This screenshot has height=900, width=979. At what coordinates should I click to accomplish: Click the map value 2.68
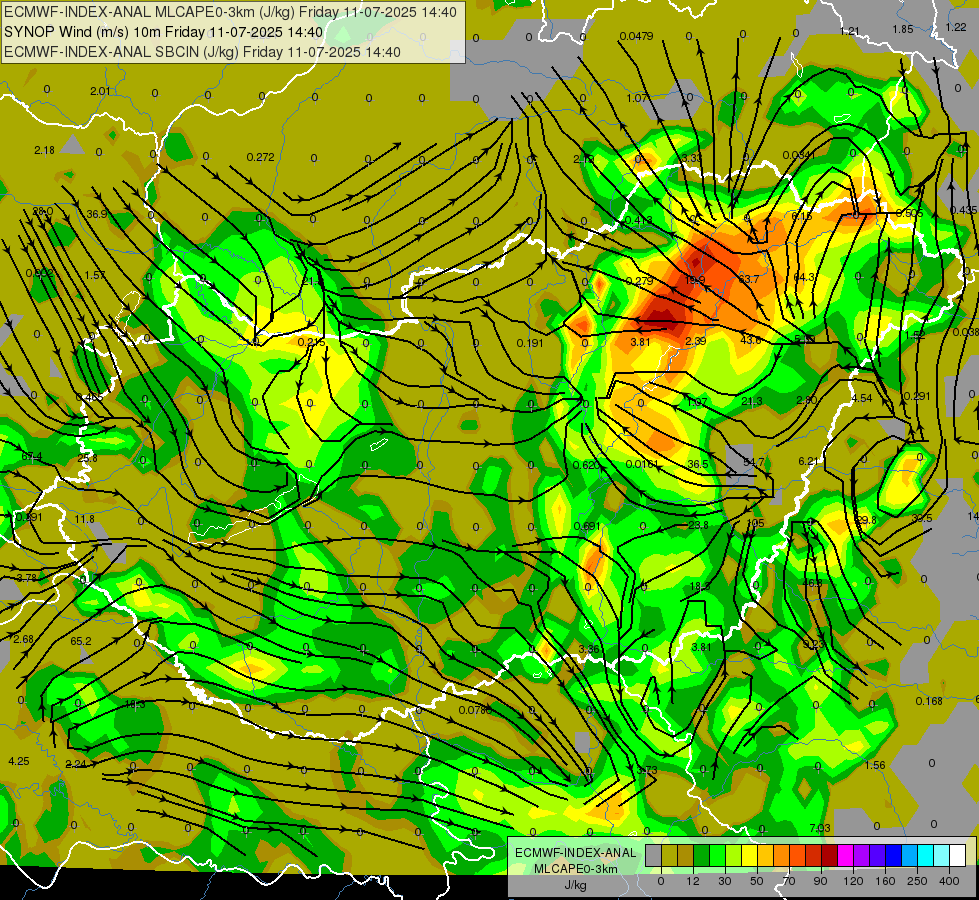click(23, 639)
